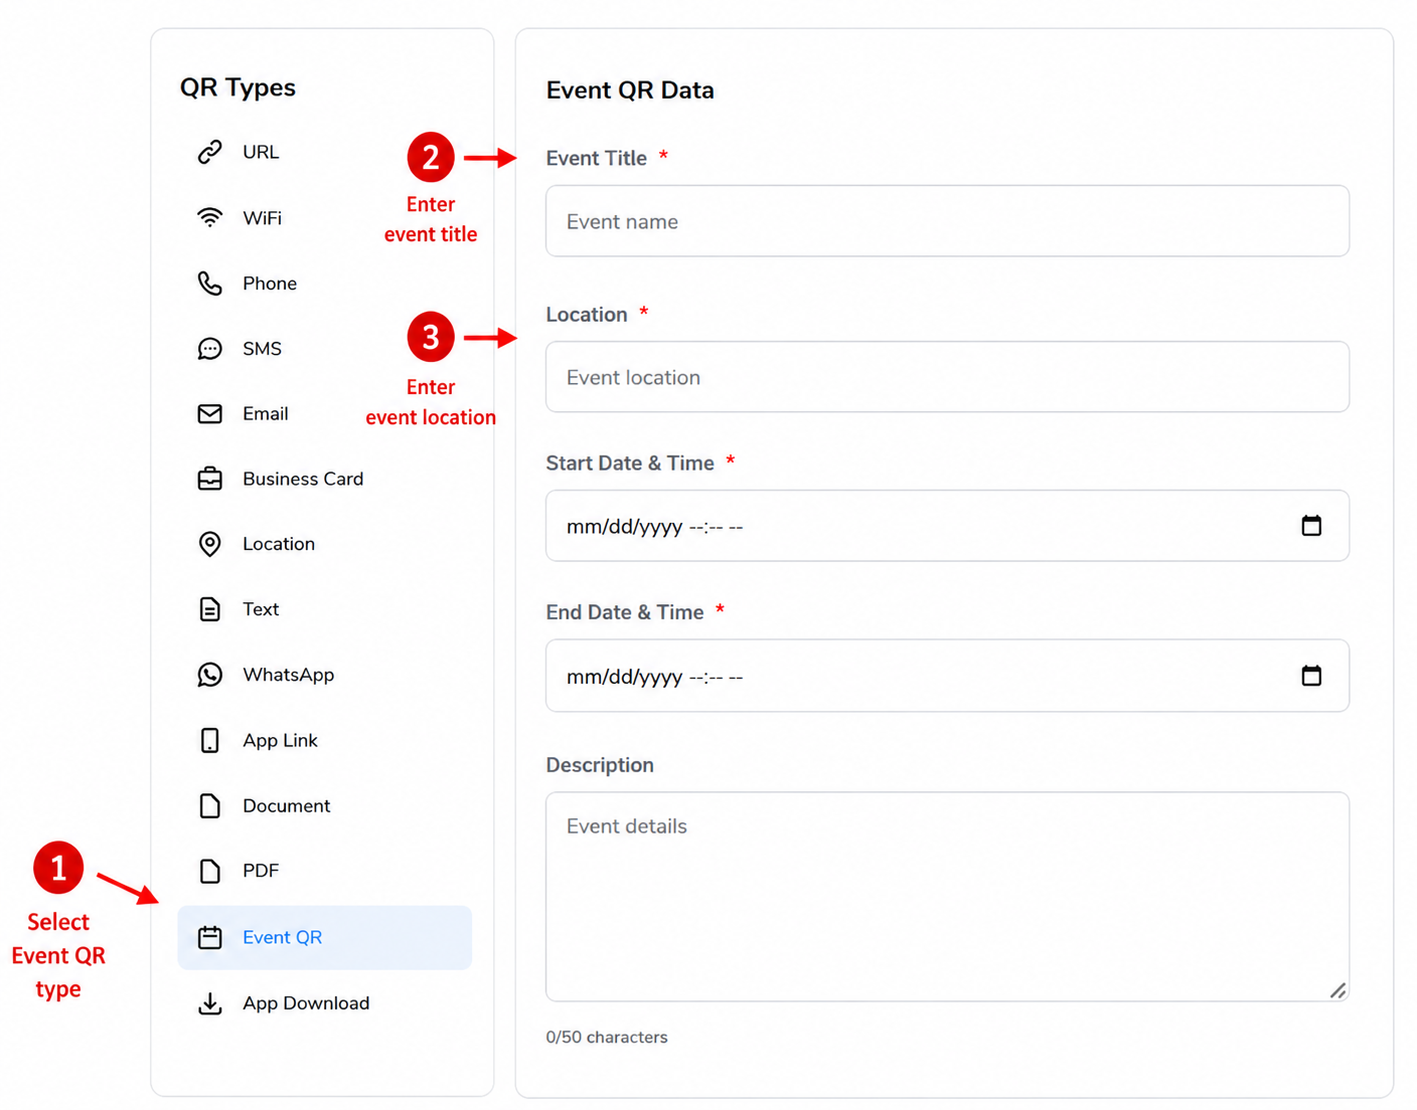Click the Email envelope icon
The image size is (1417, 1110).
[210, 414]
